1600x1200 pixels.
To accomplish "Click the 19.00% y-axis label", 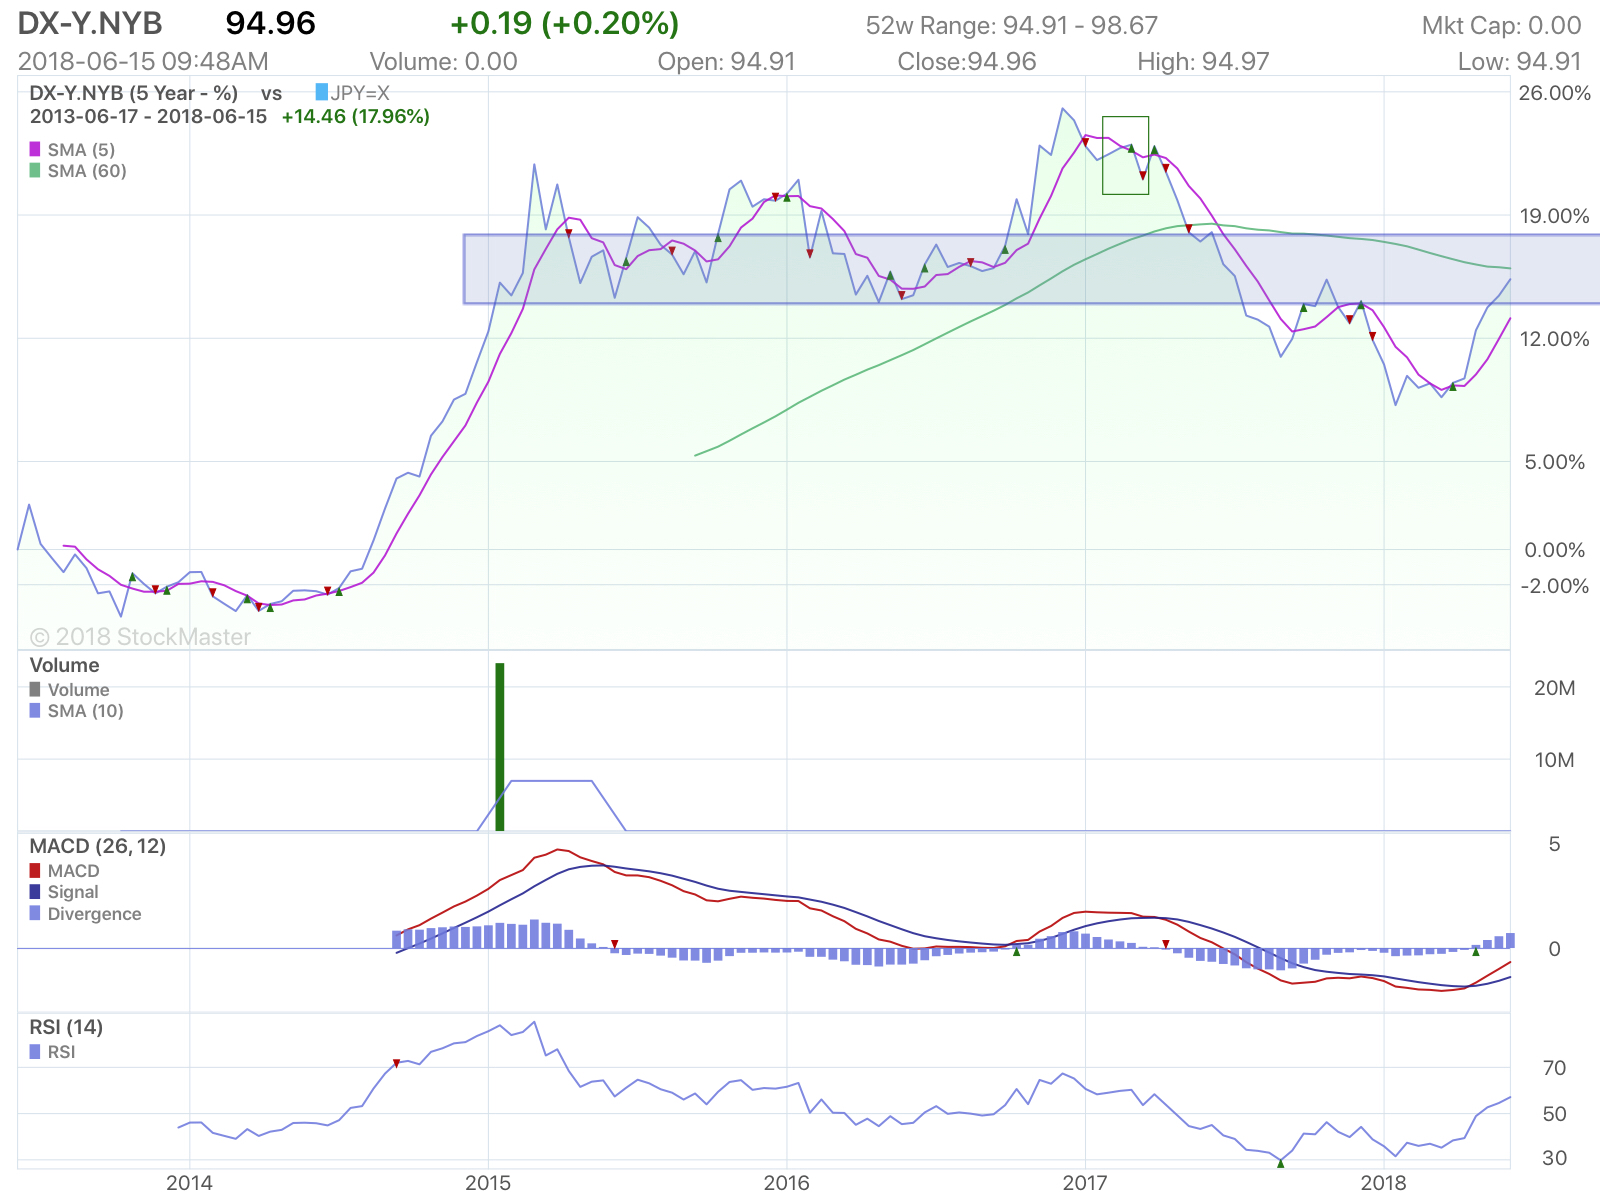I will coord(1554,216).
